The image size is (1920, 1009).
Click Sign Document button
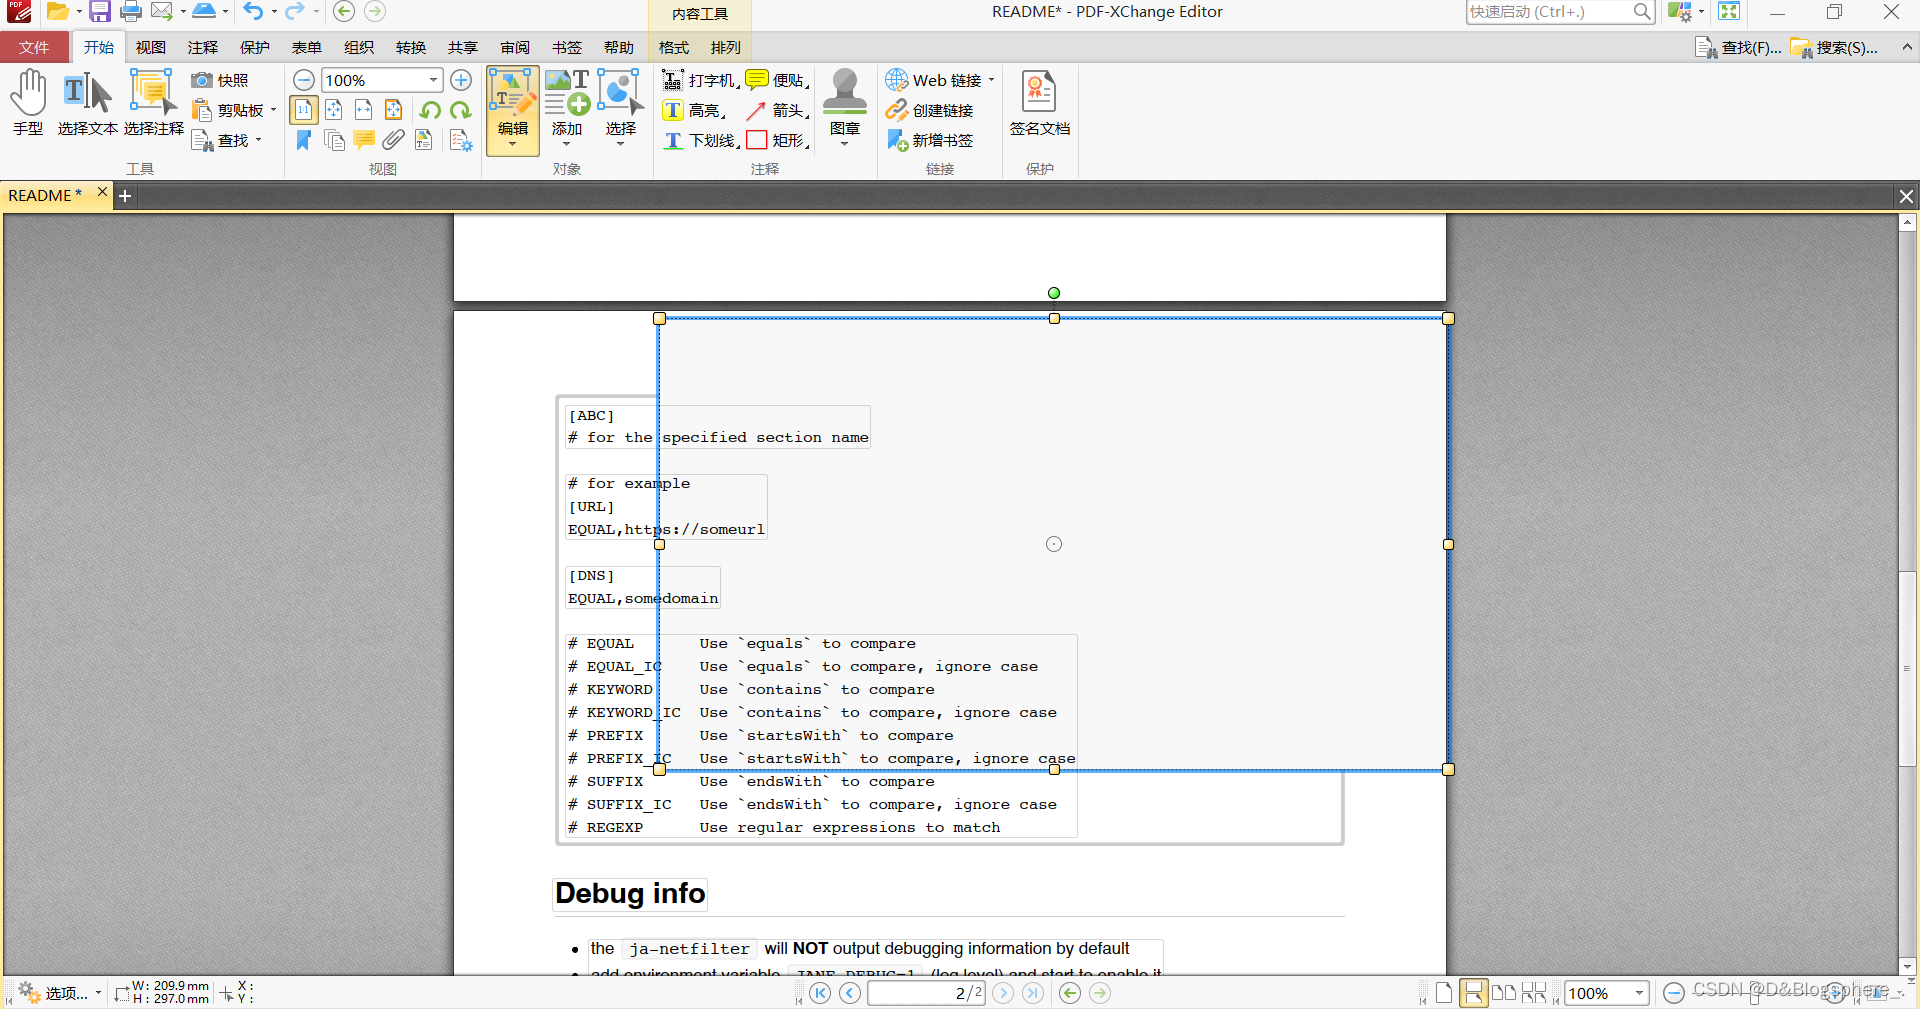pyautogui.click(x=1039, y=104)
